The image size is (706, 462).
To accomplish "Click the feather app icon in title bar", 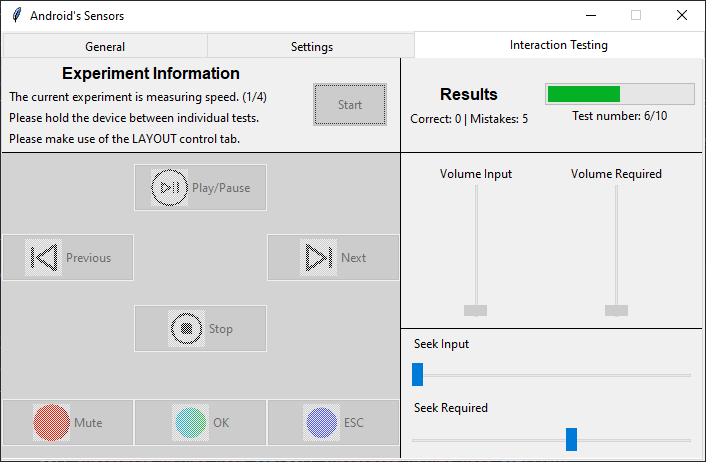I will point(16,16).
